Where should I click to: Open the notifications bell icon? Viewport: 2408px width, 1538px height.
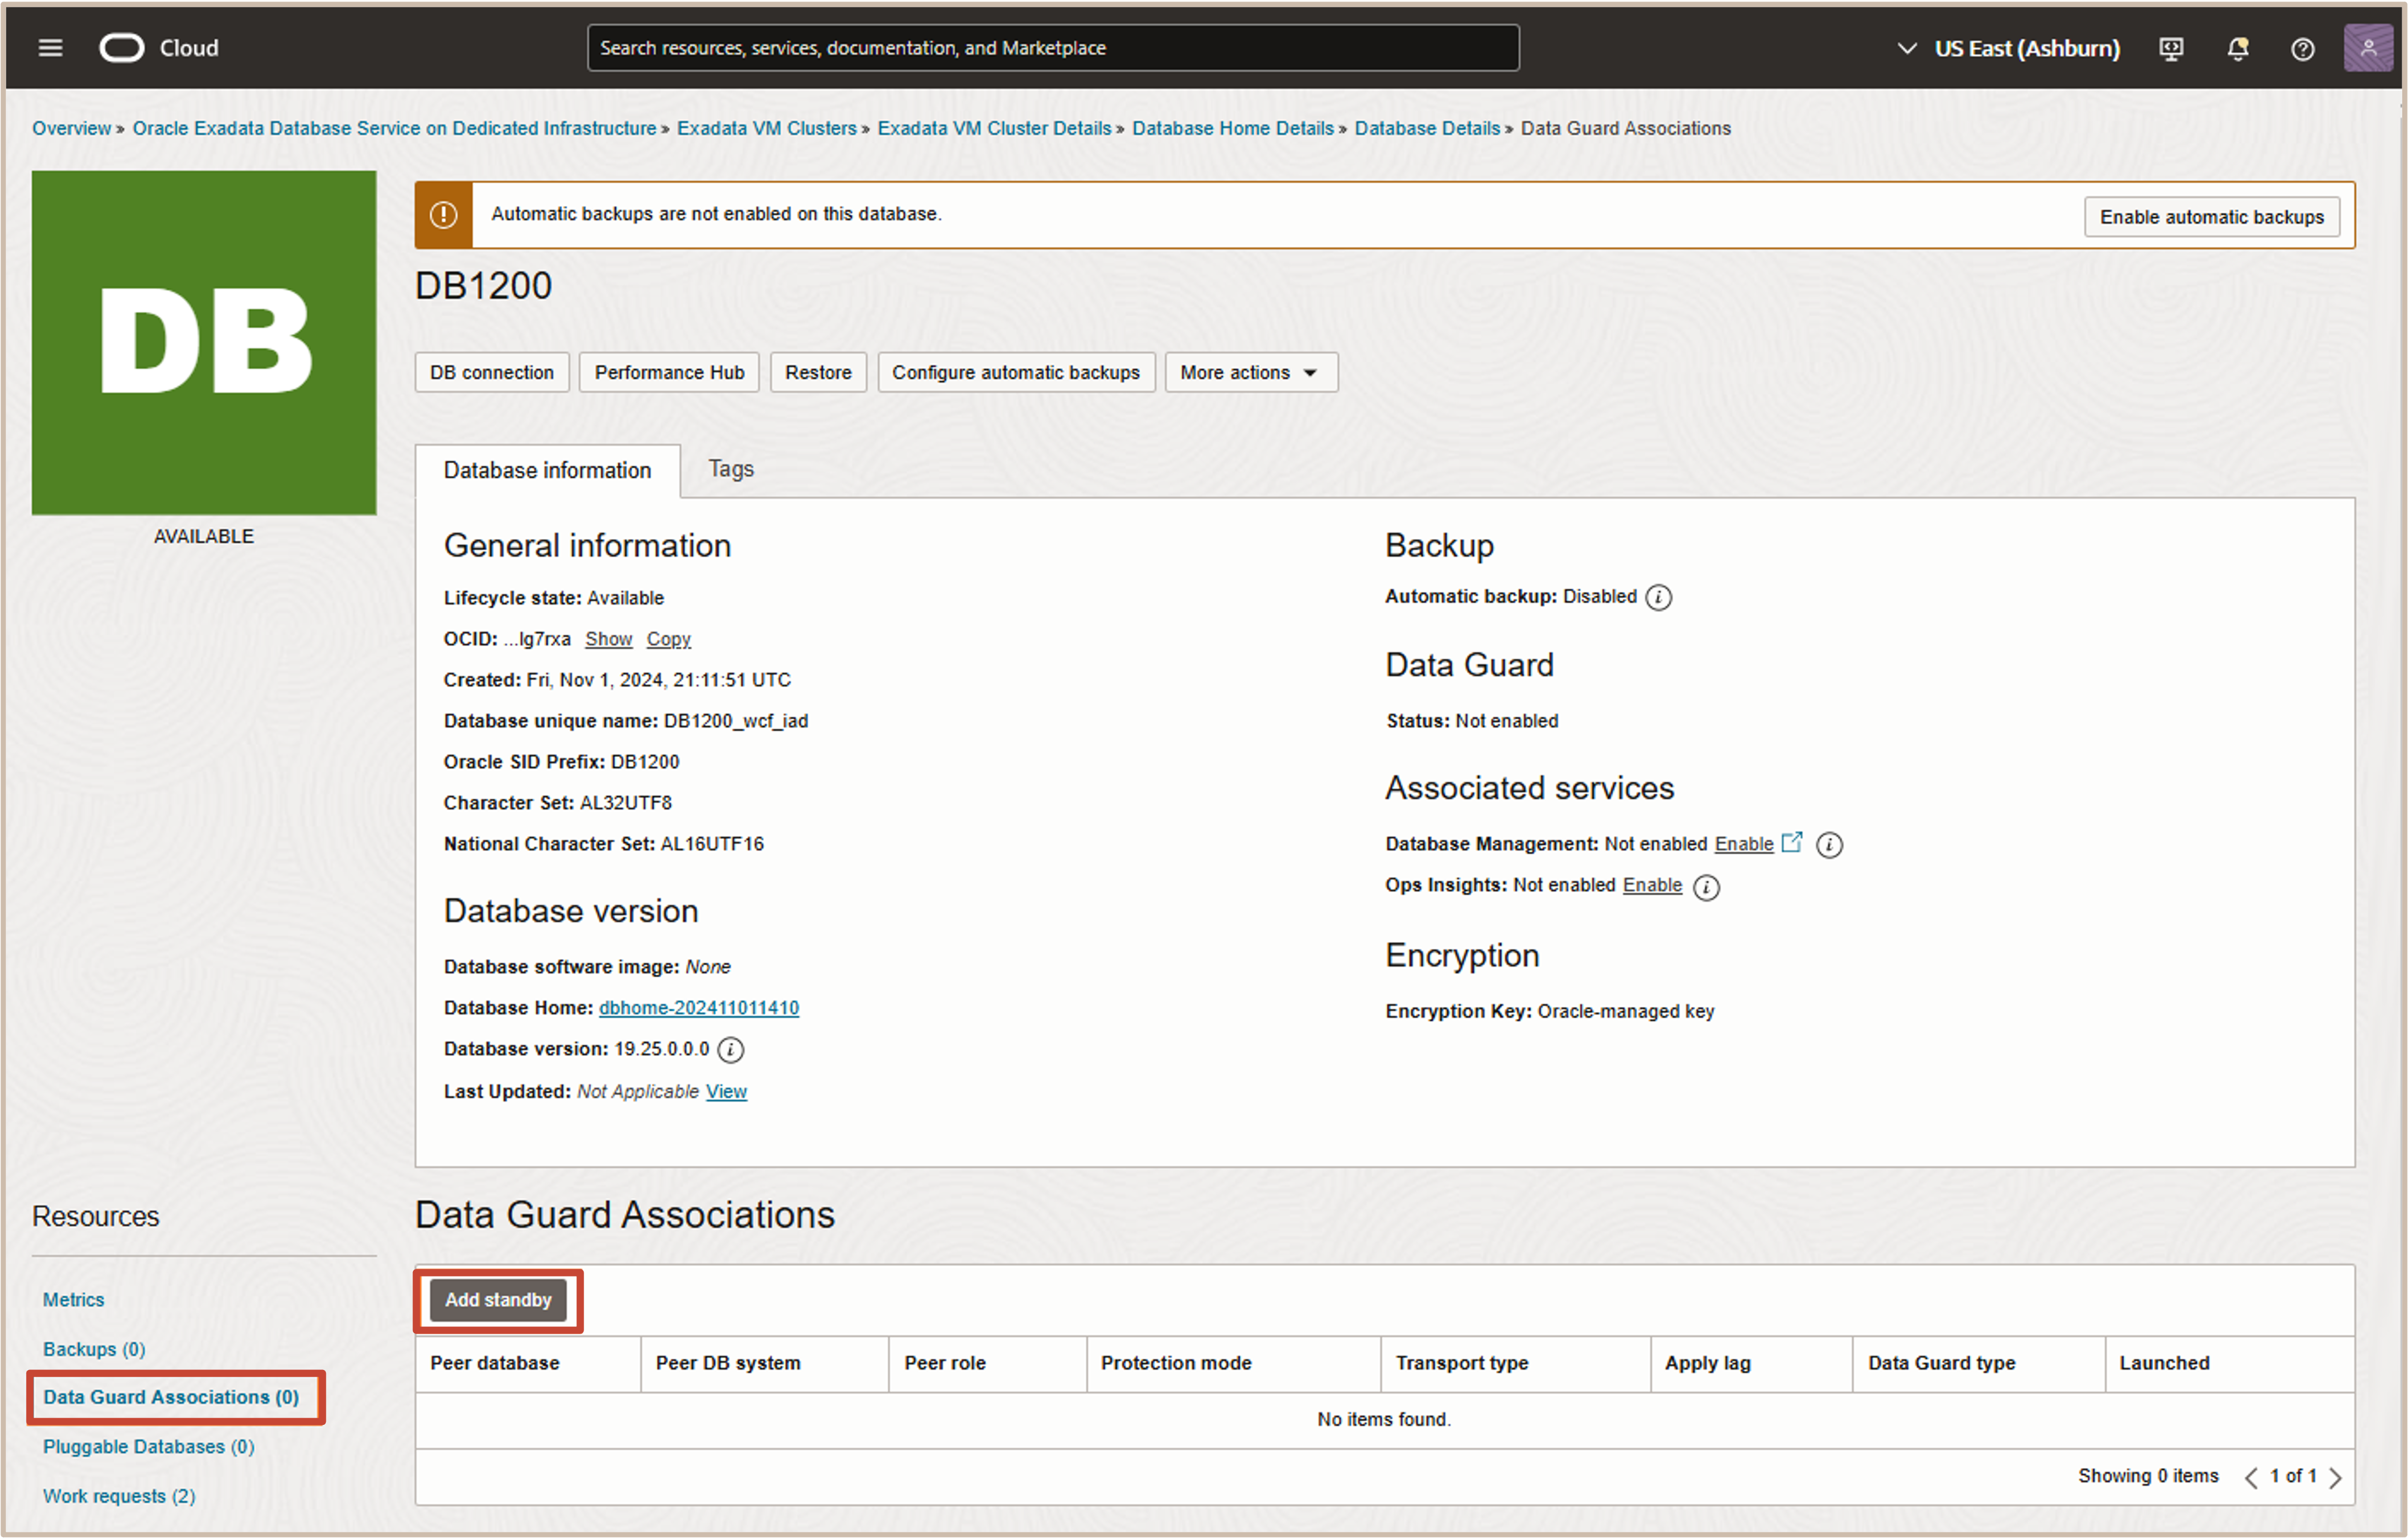click(x=2237, y=48)
